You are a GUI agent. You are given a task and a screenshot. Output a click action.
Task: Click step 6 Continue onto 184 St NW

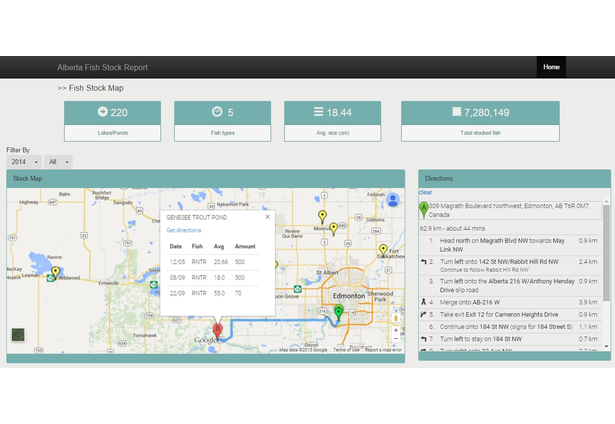pos(511,326)
